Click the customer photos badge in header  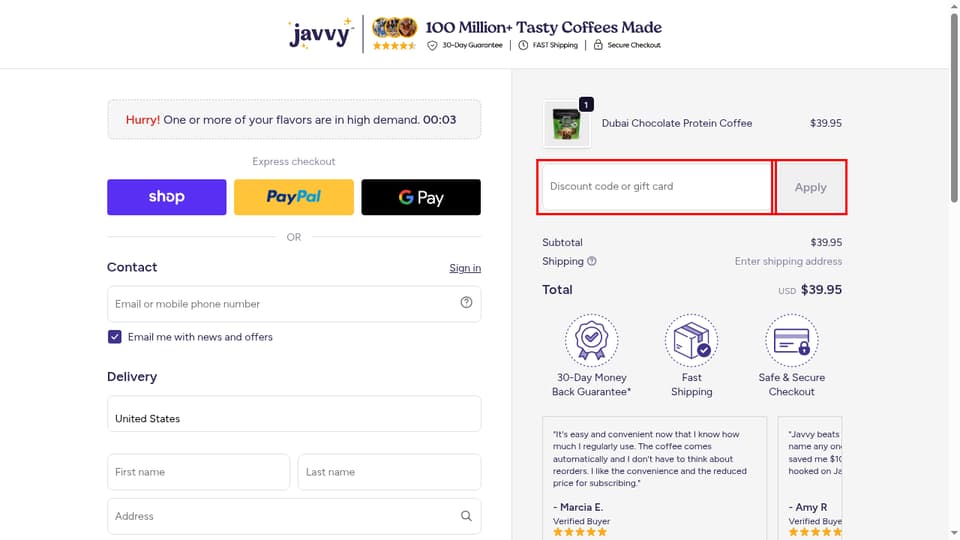coord(395,28)
